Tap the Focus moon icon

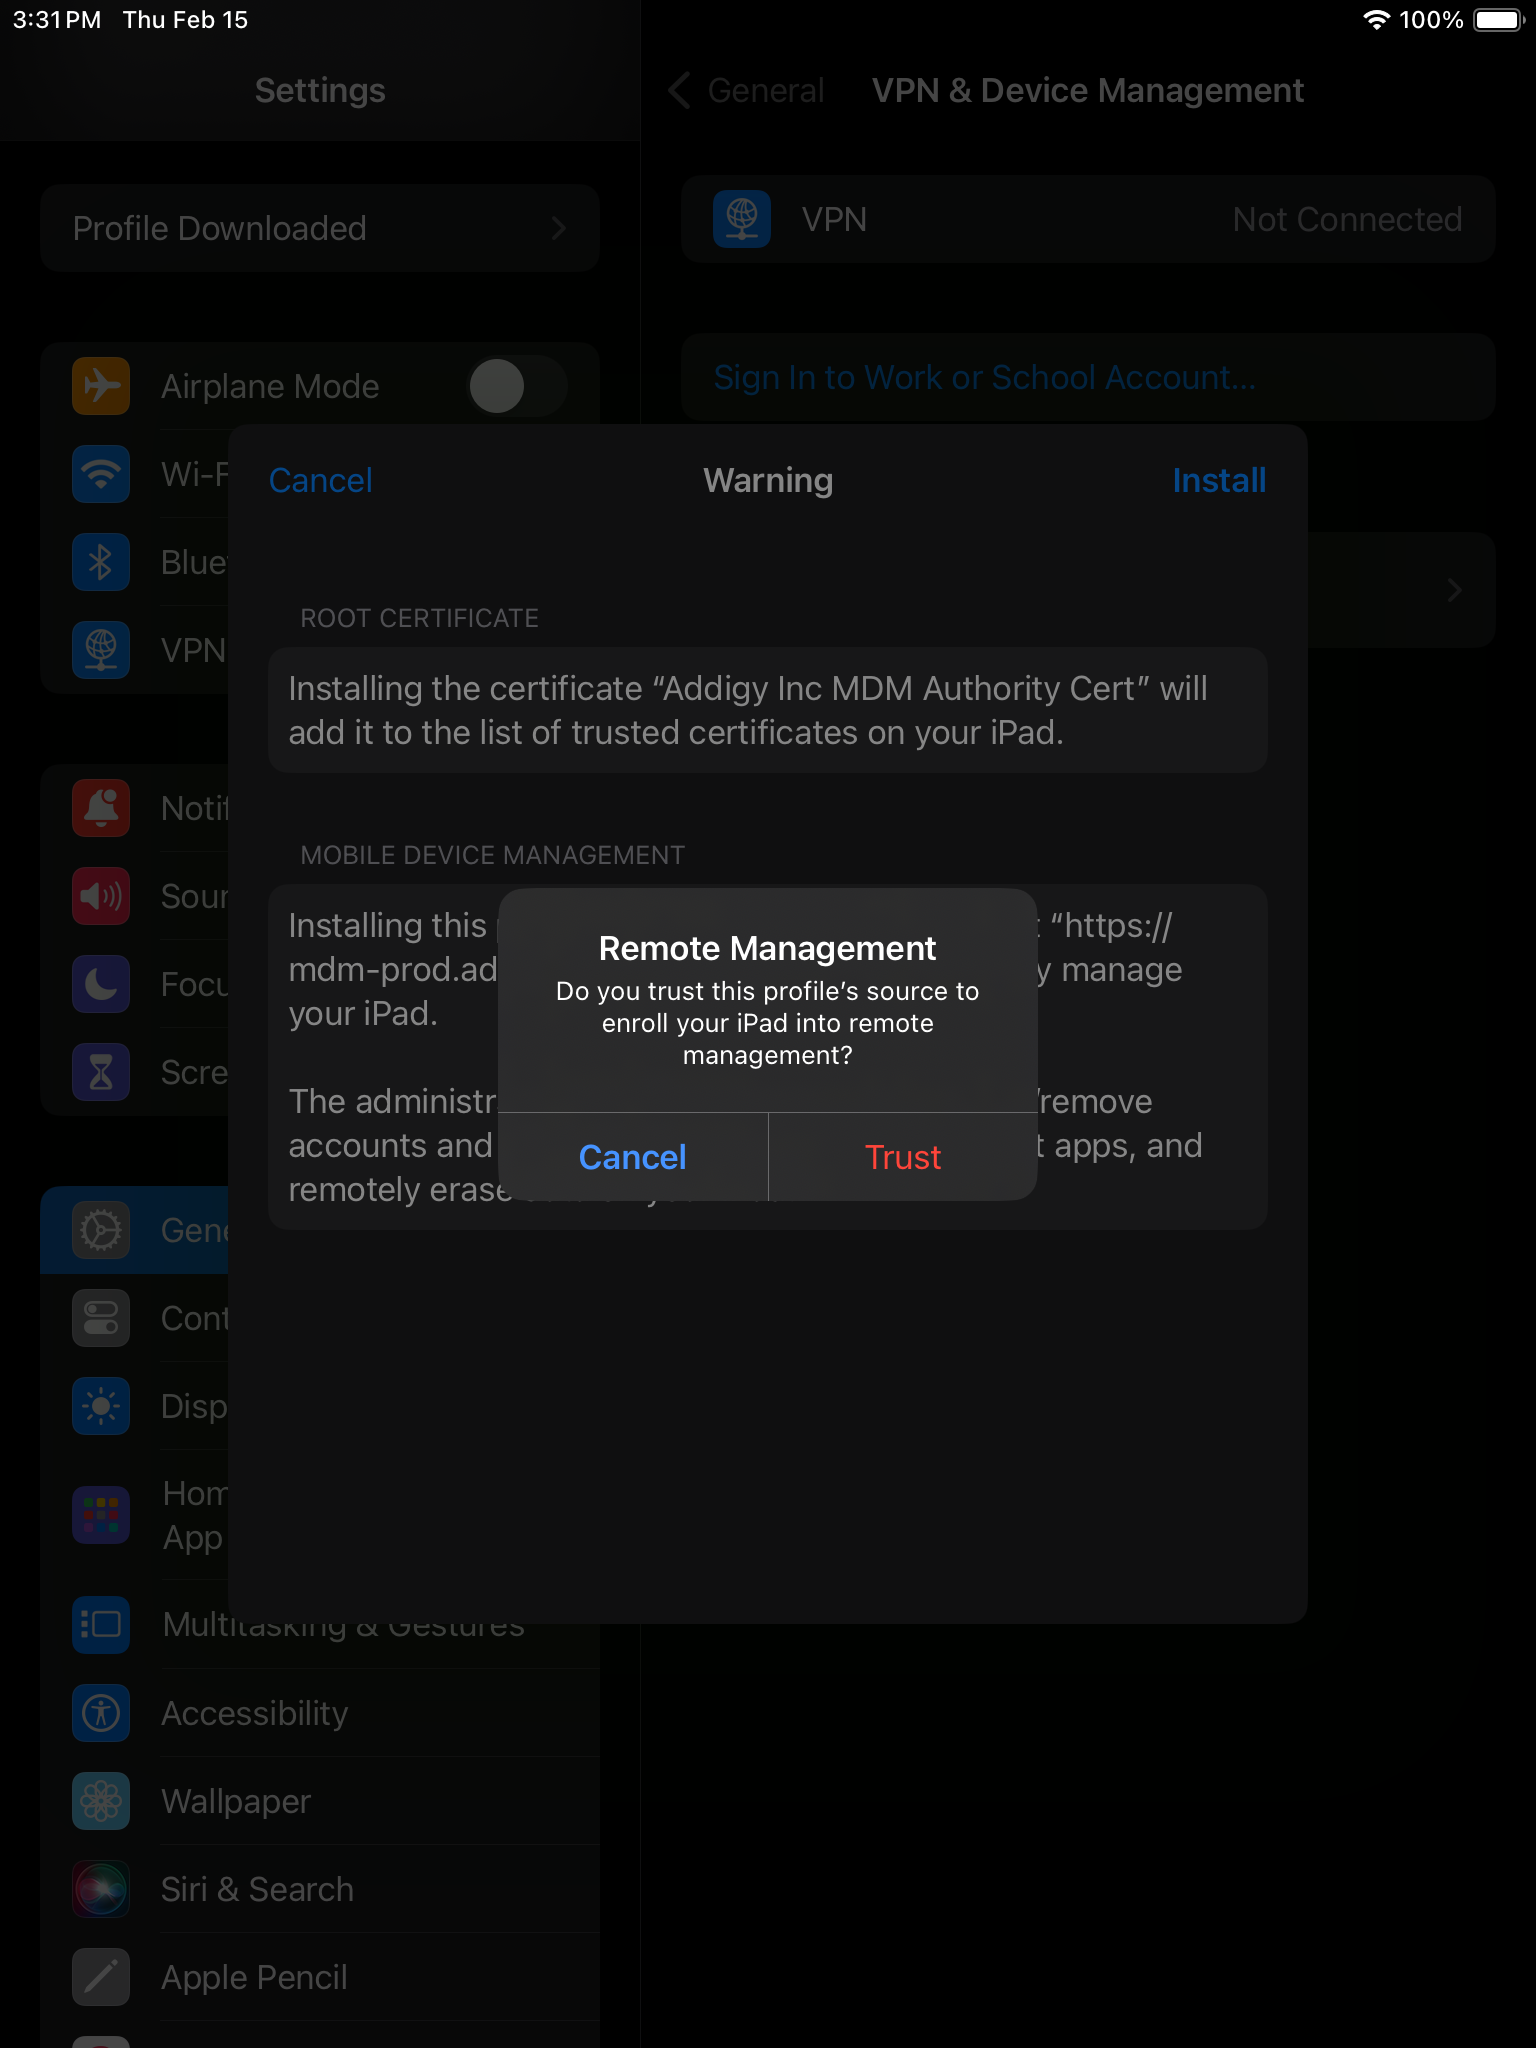(101, 984)
